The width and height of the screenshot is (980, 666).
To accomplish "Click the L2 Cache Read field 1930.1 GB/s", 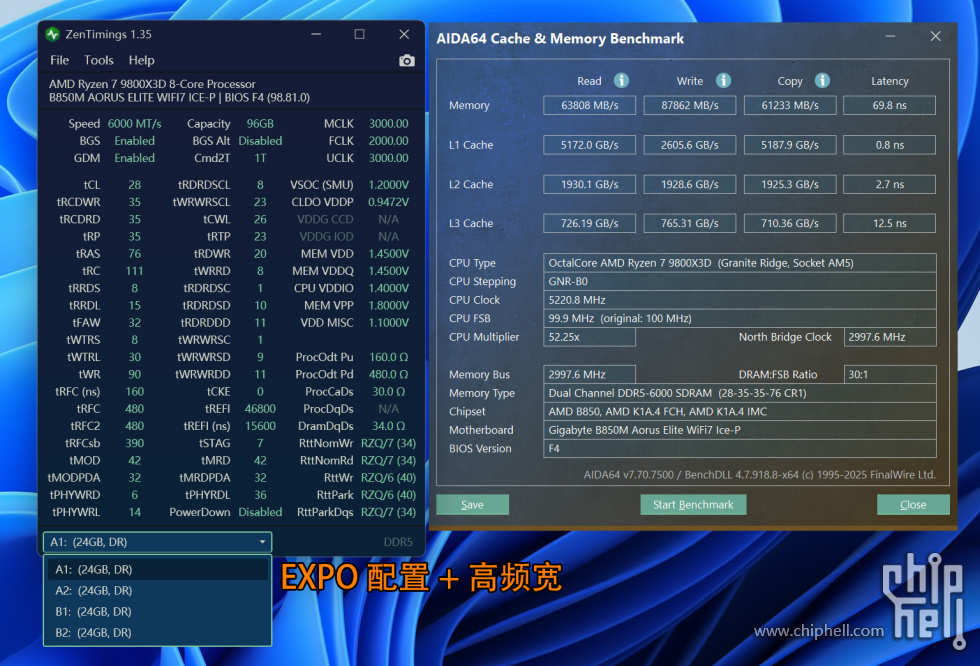I will pos(589,184).
